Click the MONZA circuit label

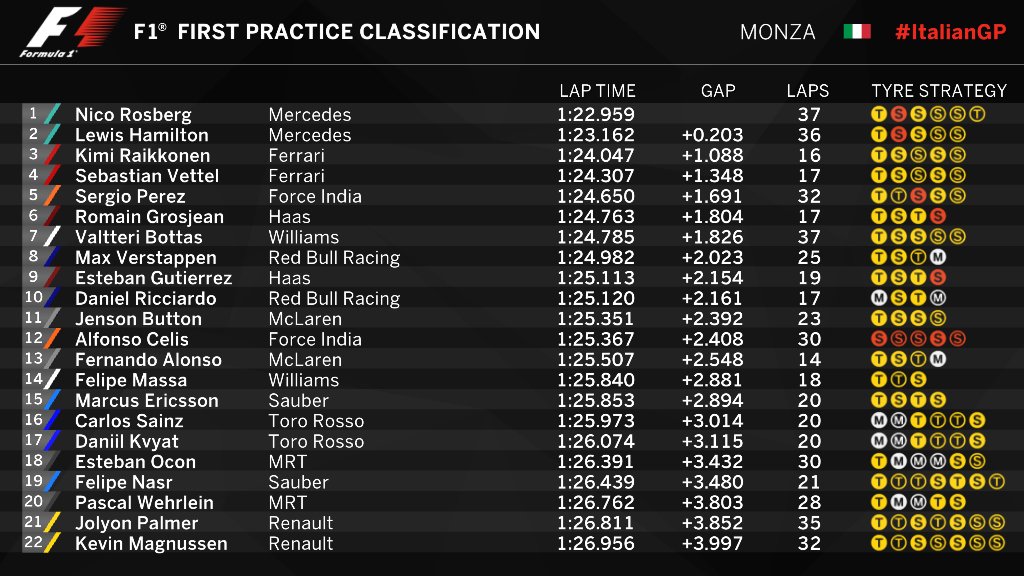coord(777,32)
